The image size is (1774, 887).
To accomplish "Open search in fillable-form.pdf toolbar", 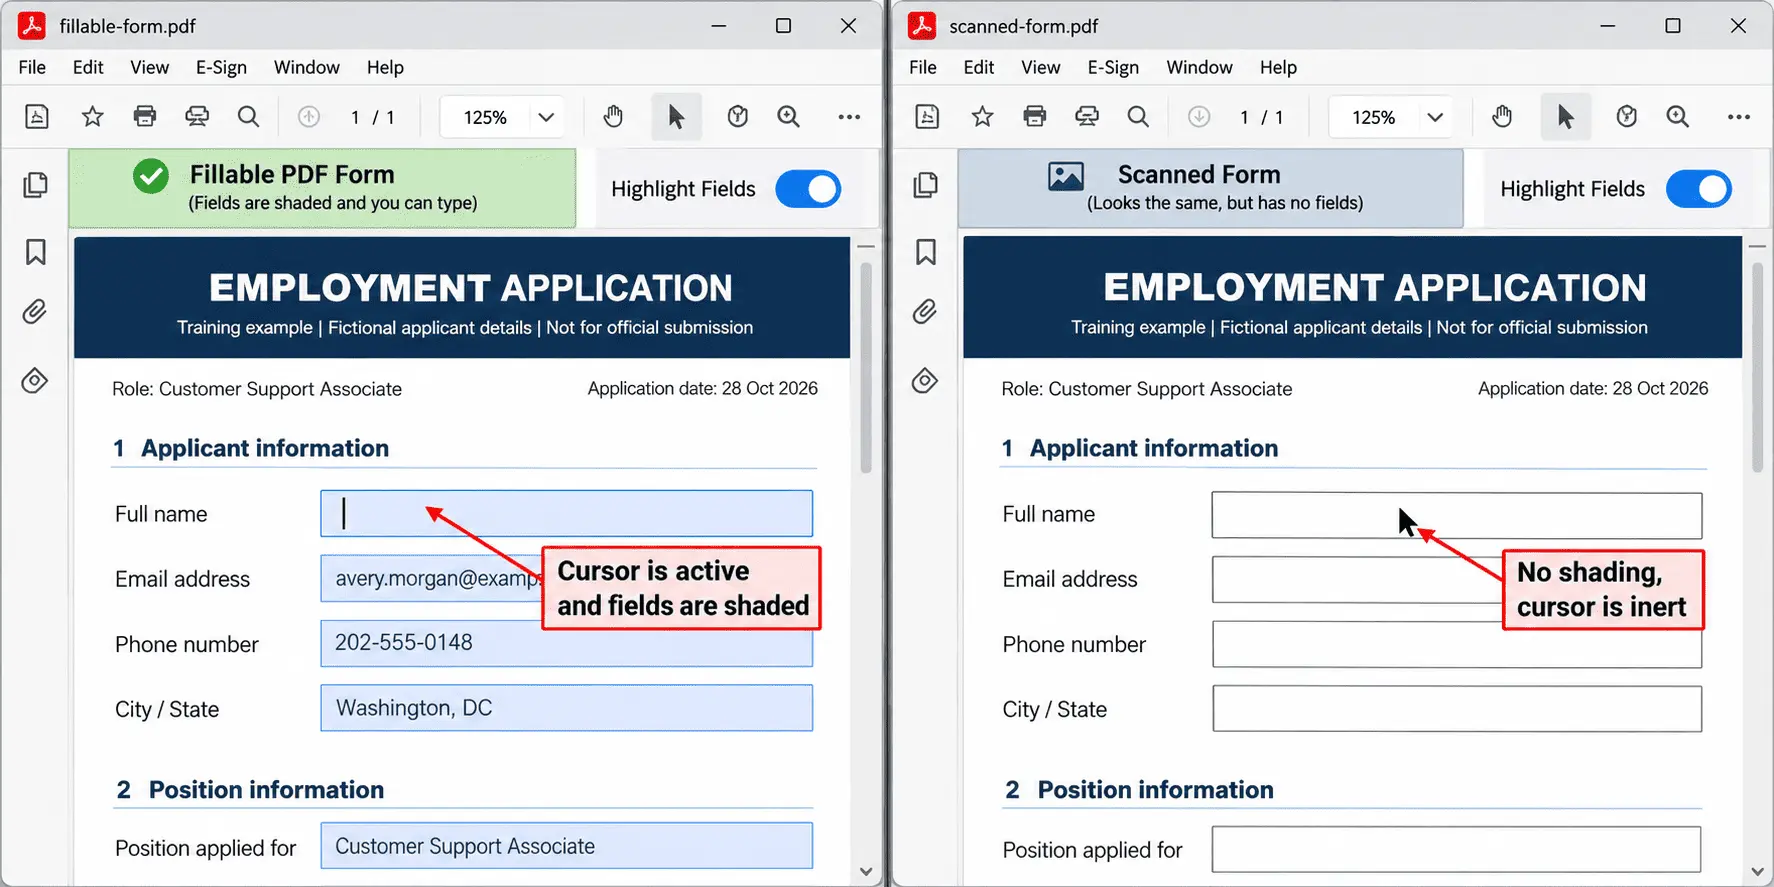I will 248,117.
